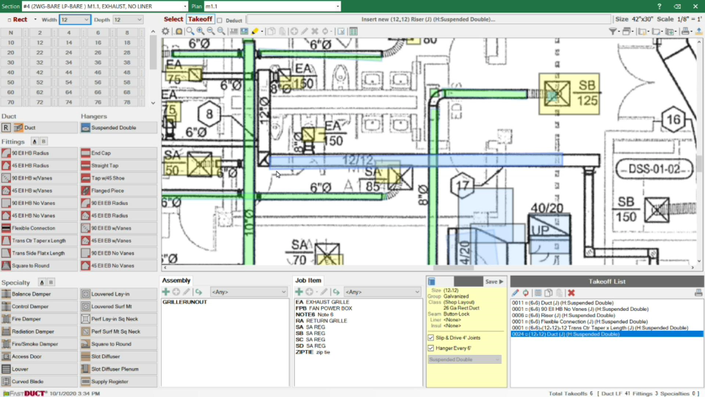Viewport: 705px width, 397px height.
Task: Click size button 24 in grid
Action: [x=69, y=53]
